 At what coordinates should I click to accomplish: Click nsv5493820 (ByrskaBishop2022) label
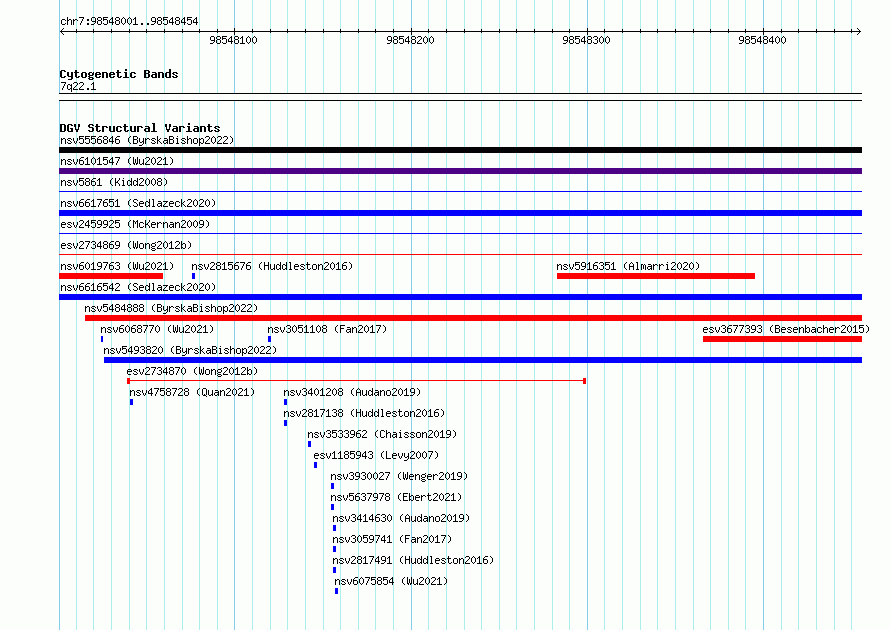point(190,350)
